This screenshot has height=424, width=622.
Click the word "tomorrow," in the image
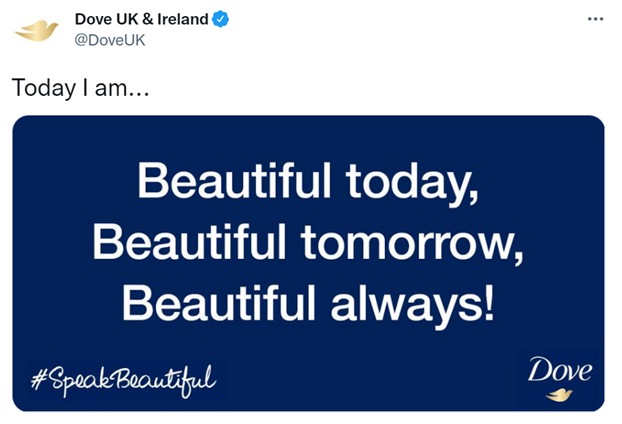pos(412,244)
